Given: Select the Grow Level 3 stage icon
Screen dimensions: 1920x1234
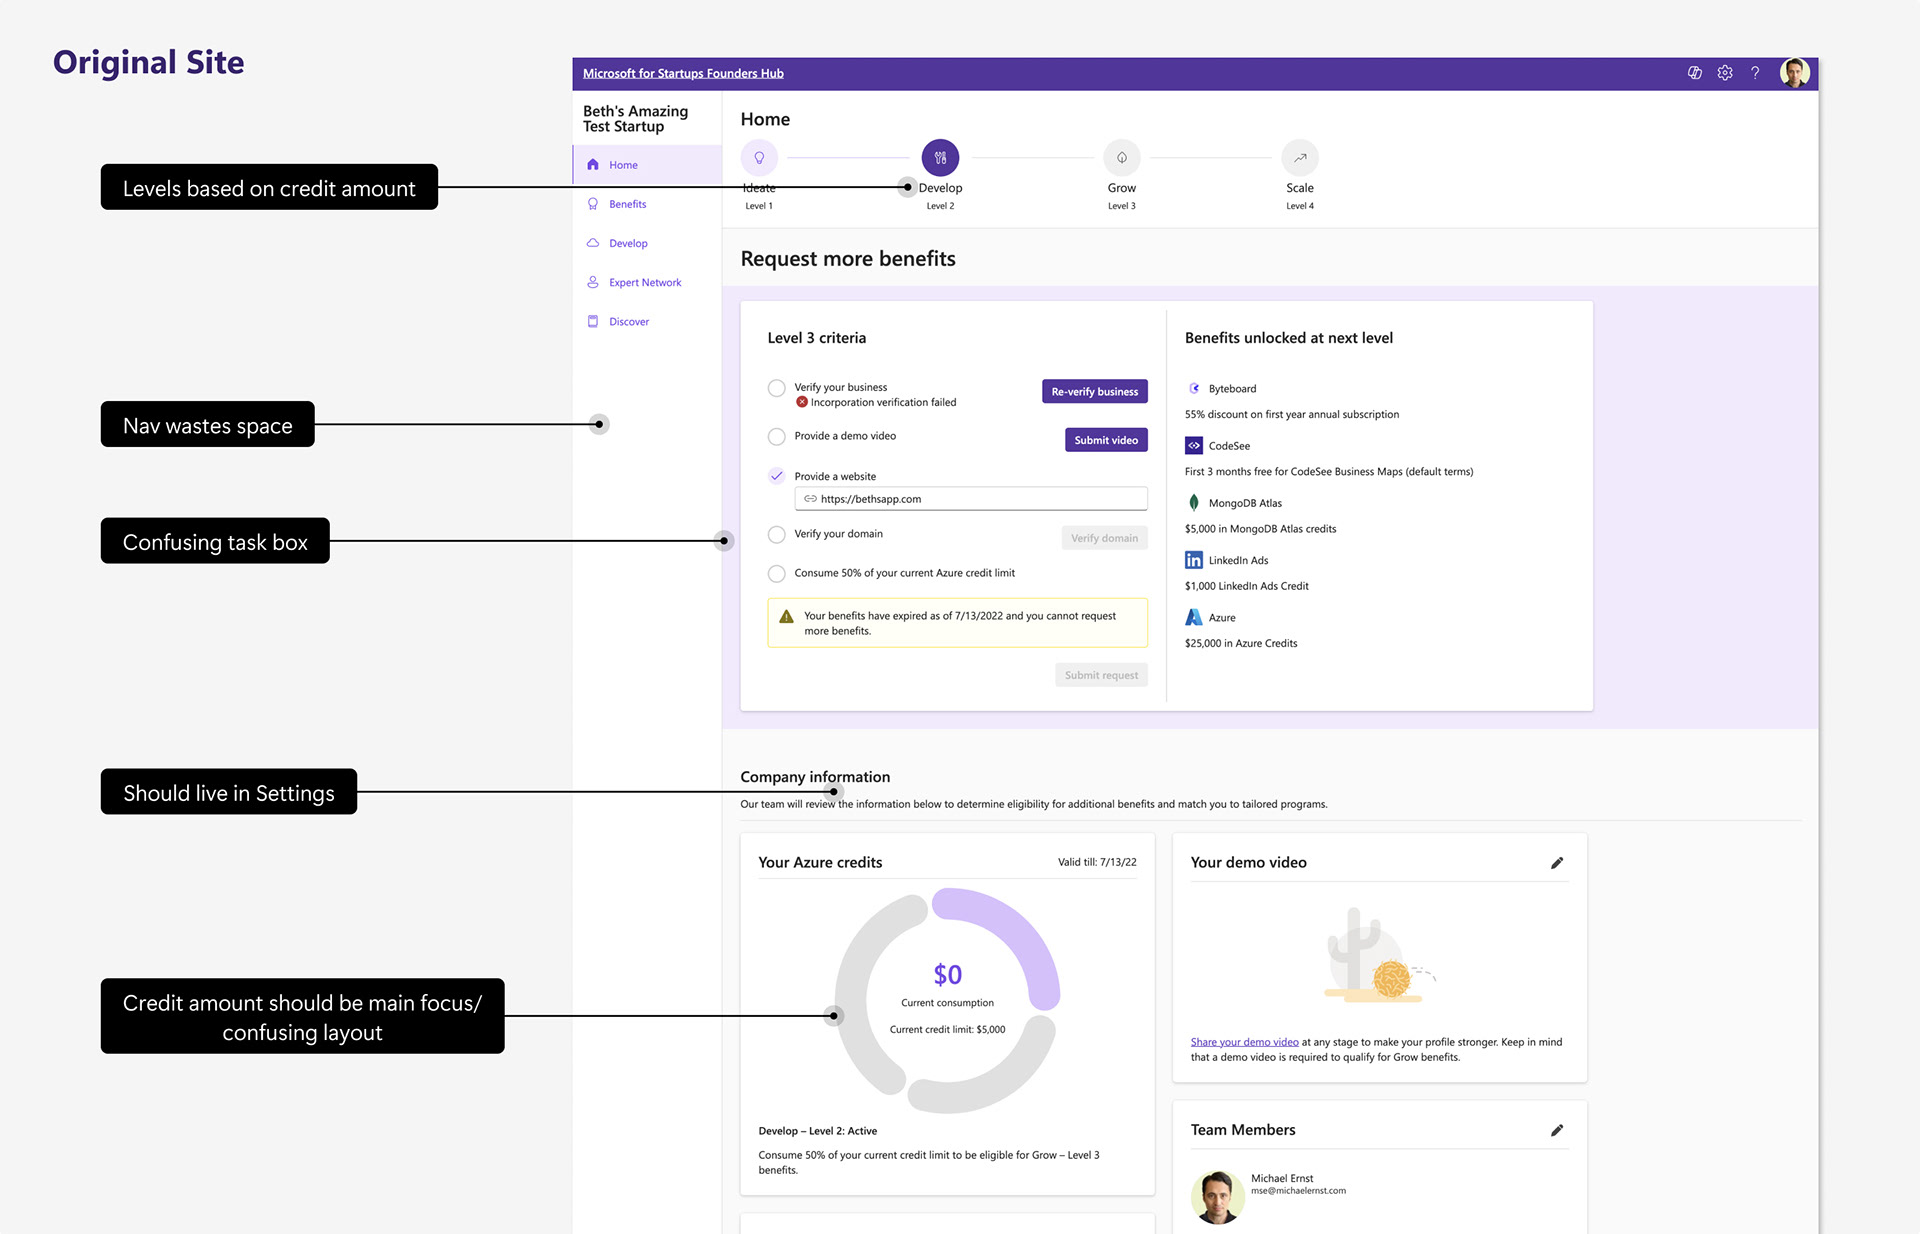Looking at the screenshot, I should tap(1122, 158).
